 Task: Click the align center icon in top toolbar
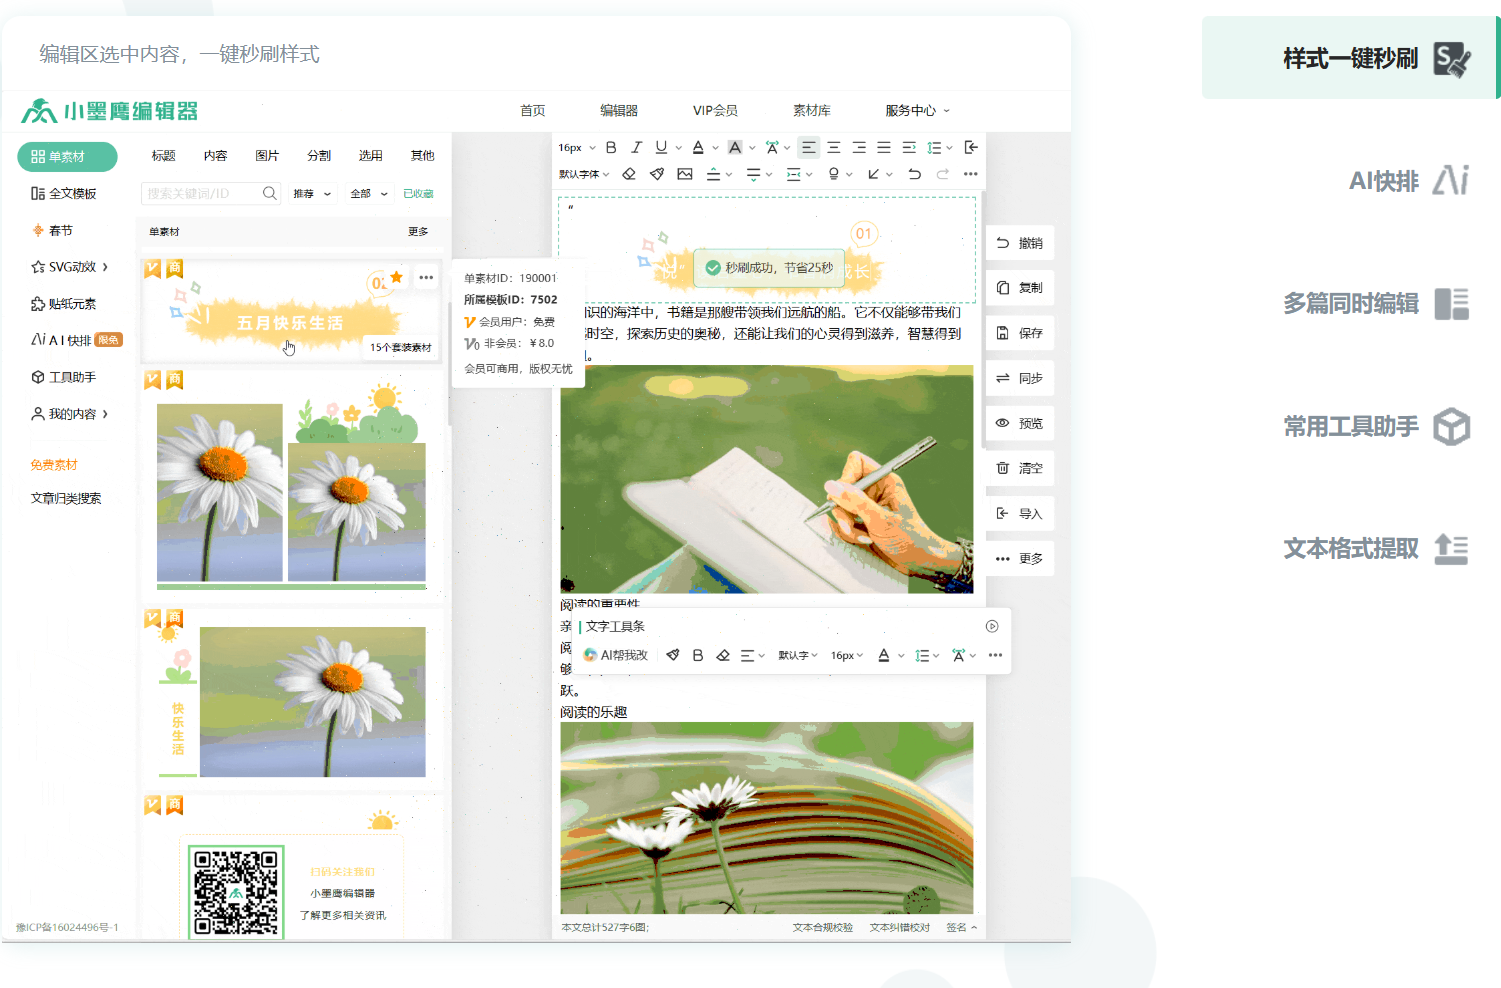[833, 147]
